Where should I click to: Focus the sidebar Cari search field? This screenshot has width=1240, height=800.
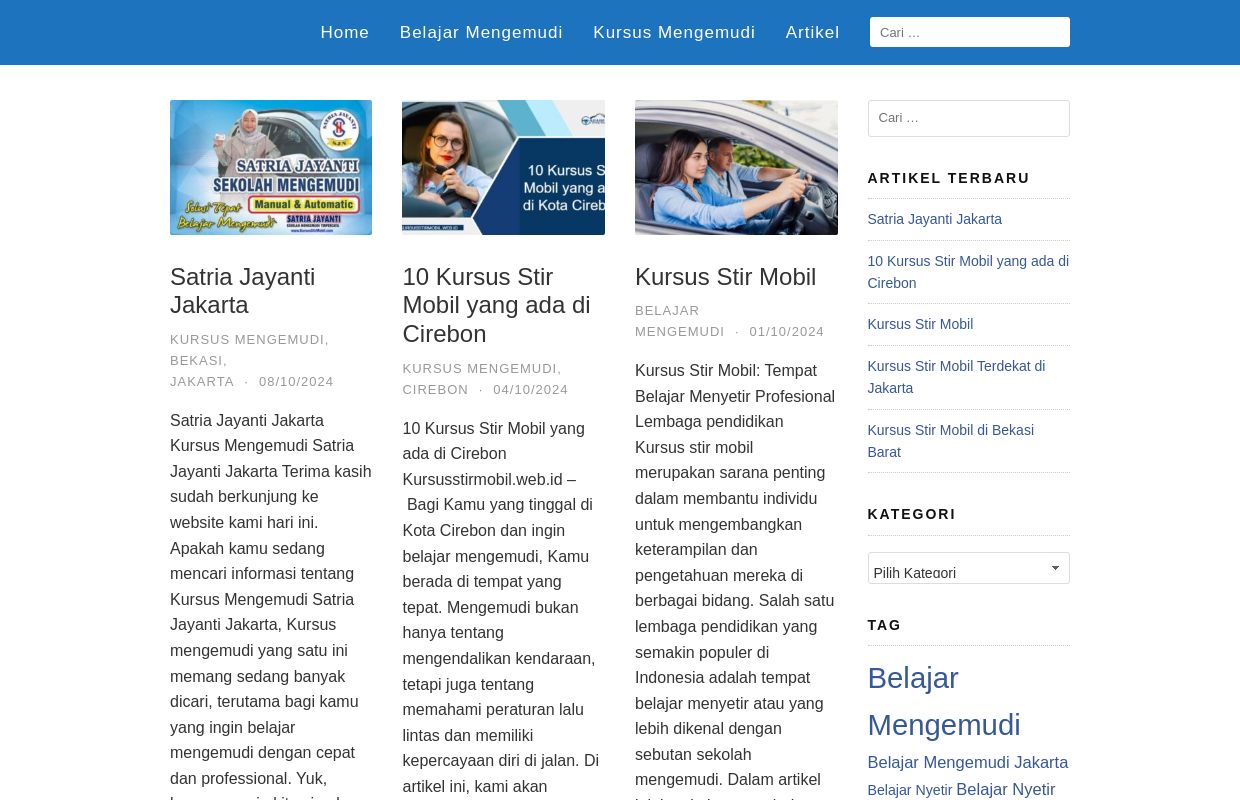click(x=968, y=118)
